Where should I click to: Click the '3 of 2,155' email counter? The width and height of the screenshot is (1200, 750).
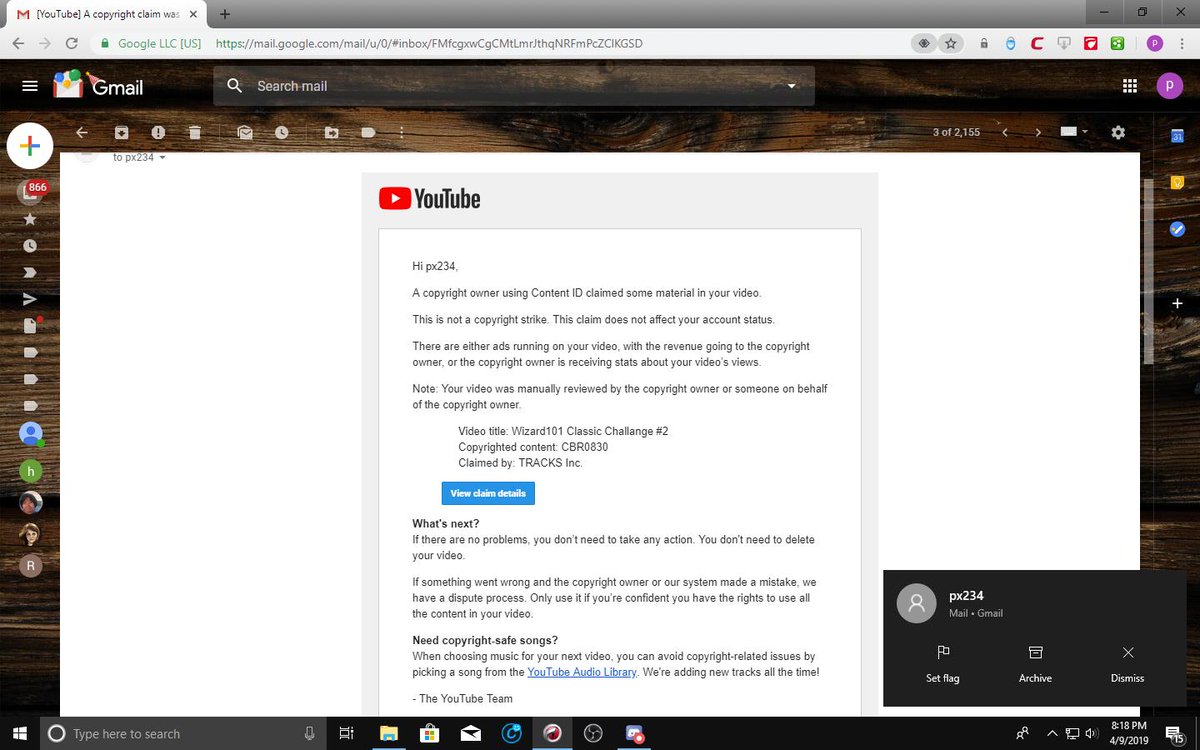tap(956, 132)
